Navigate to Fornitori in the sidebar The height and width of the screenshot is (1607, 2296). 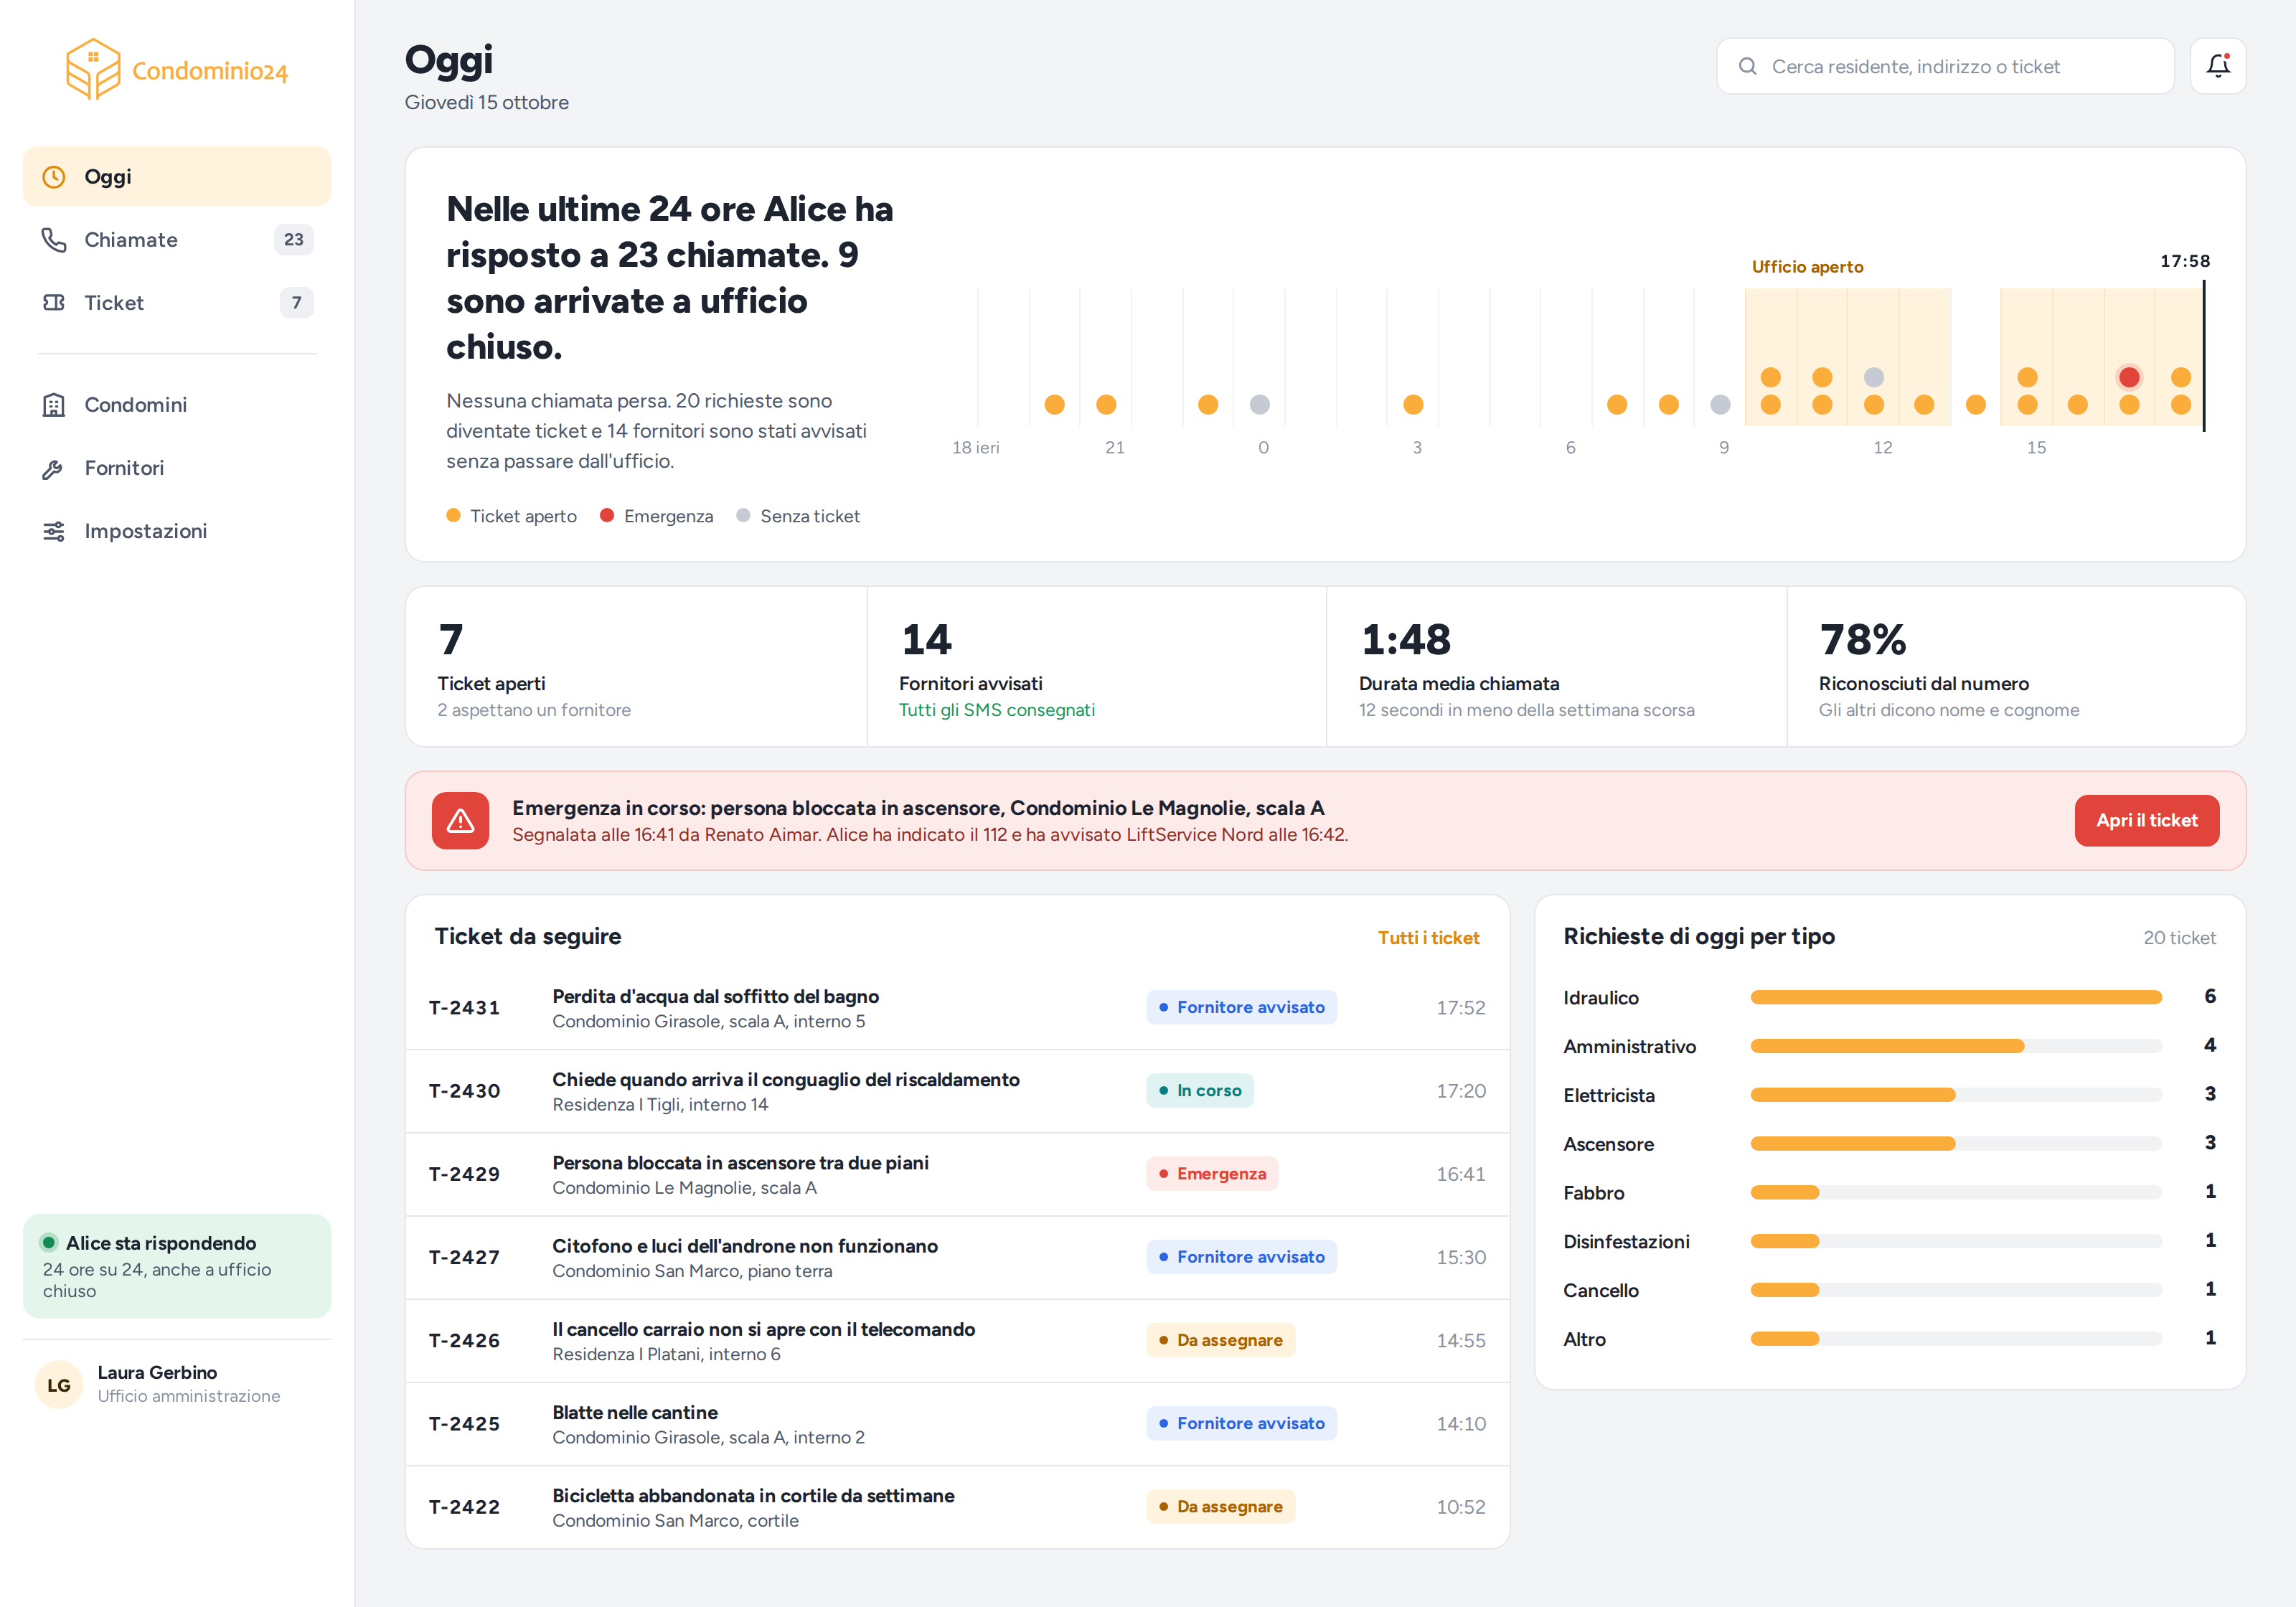click(x=177, y=468)
